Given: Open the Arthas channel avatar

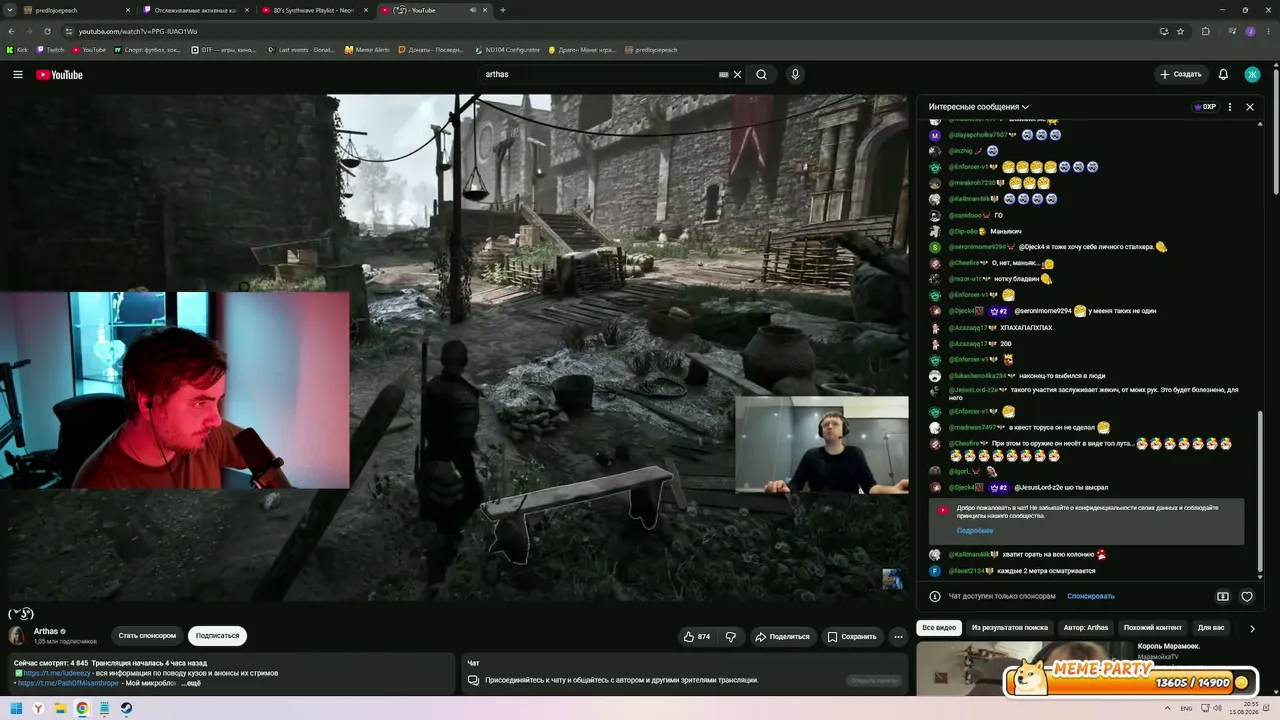Looking at the screenshot, I should pyautogui.click(x=18, y=635).
